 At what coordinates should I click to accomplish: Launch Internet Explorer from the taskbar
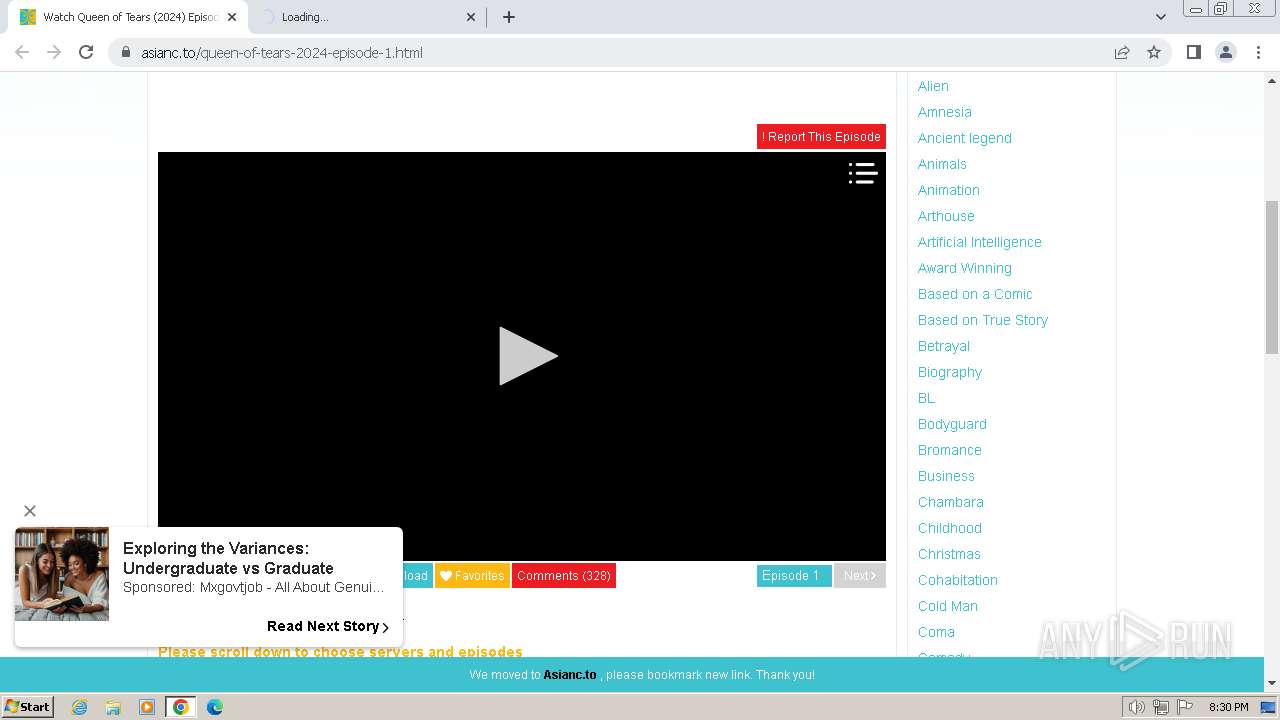80,707
